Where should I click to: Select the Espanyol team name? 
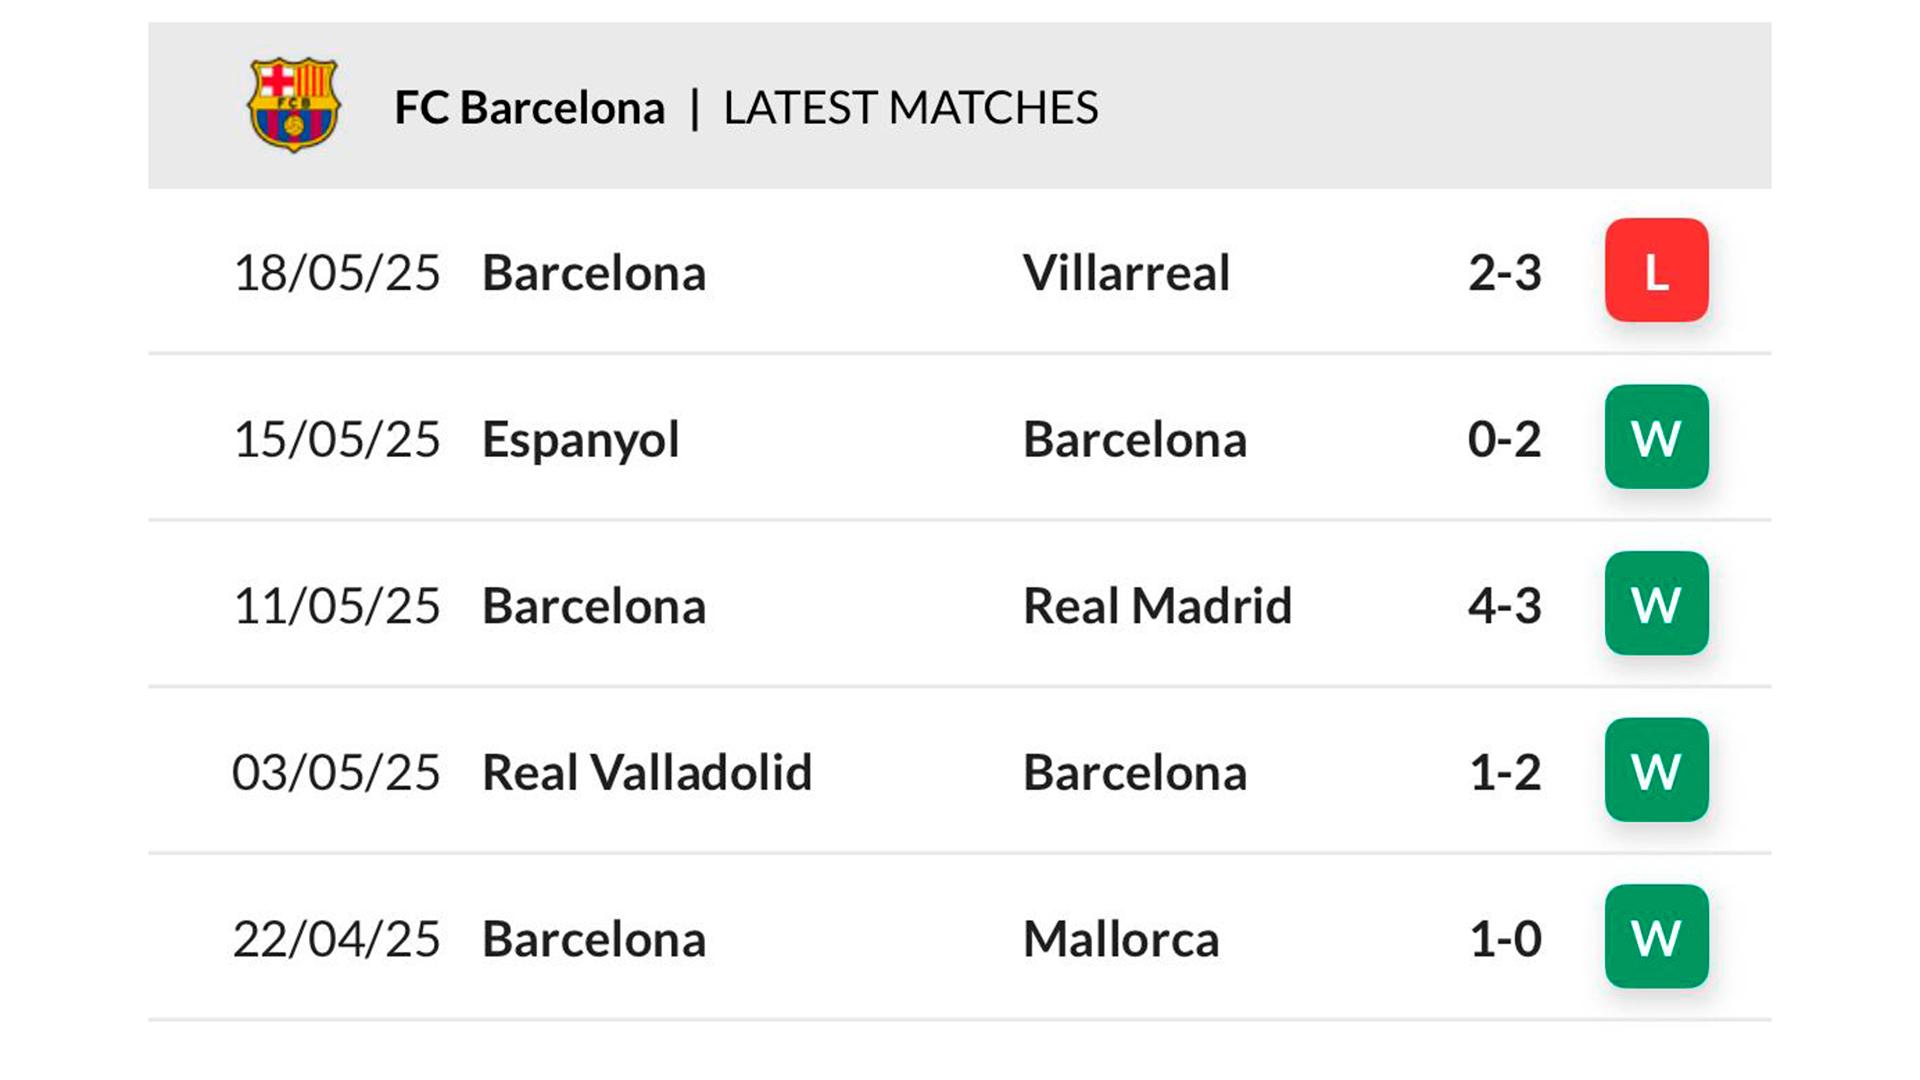pyautogui.click(x=581, y=441)
